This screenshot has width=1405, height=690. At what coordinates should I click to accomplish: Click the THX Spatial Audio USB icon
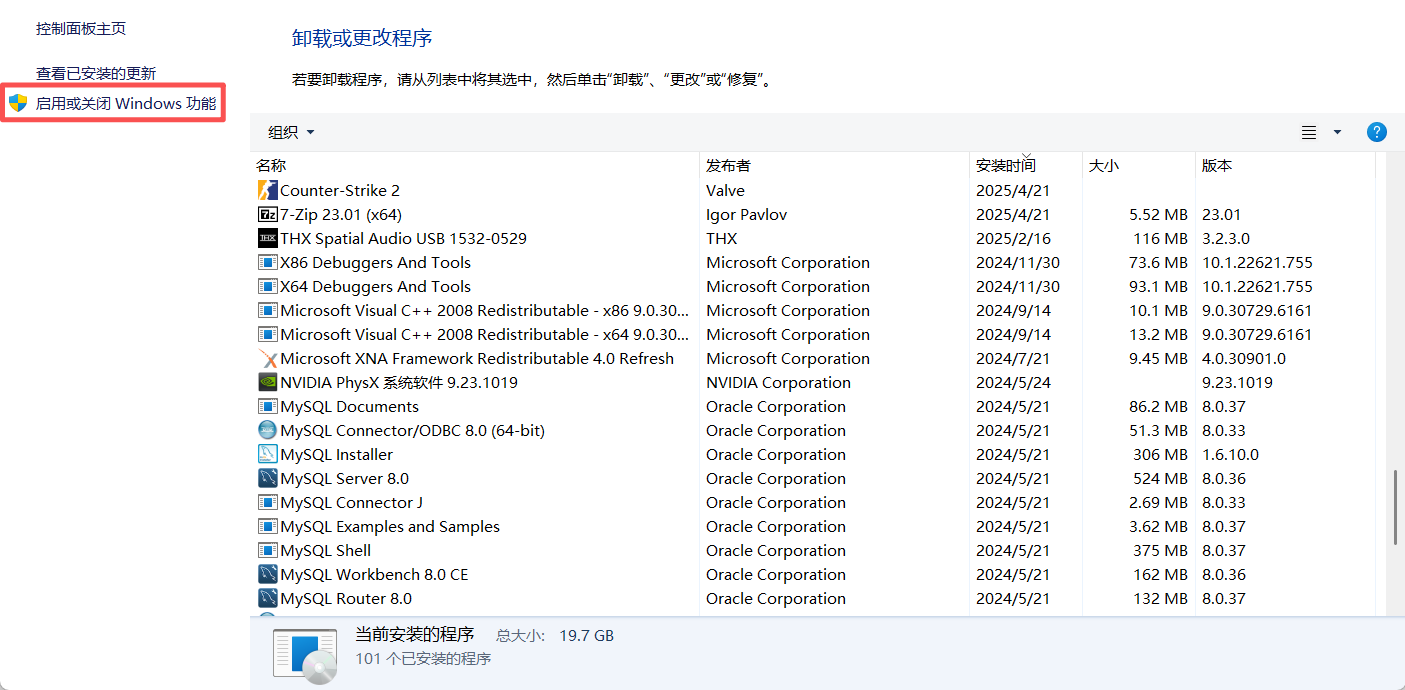267,238
